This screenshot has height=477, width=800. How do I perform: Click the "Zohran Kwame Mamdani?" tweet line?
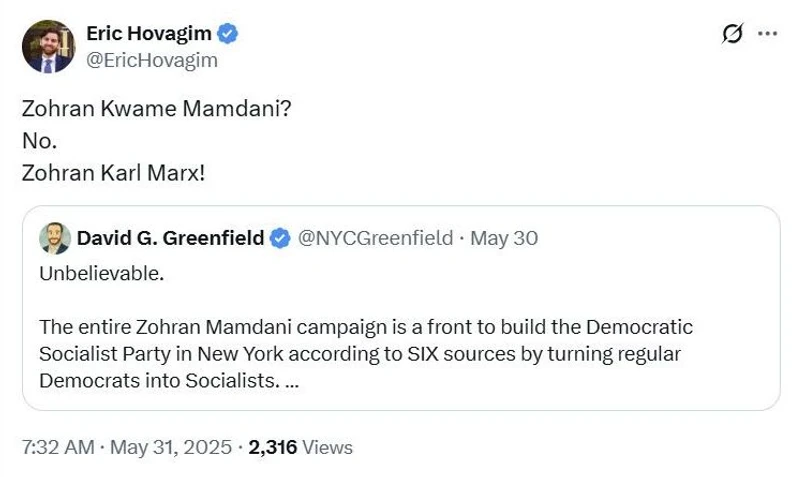155,110
